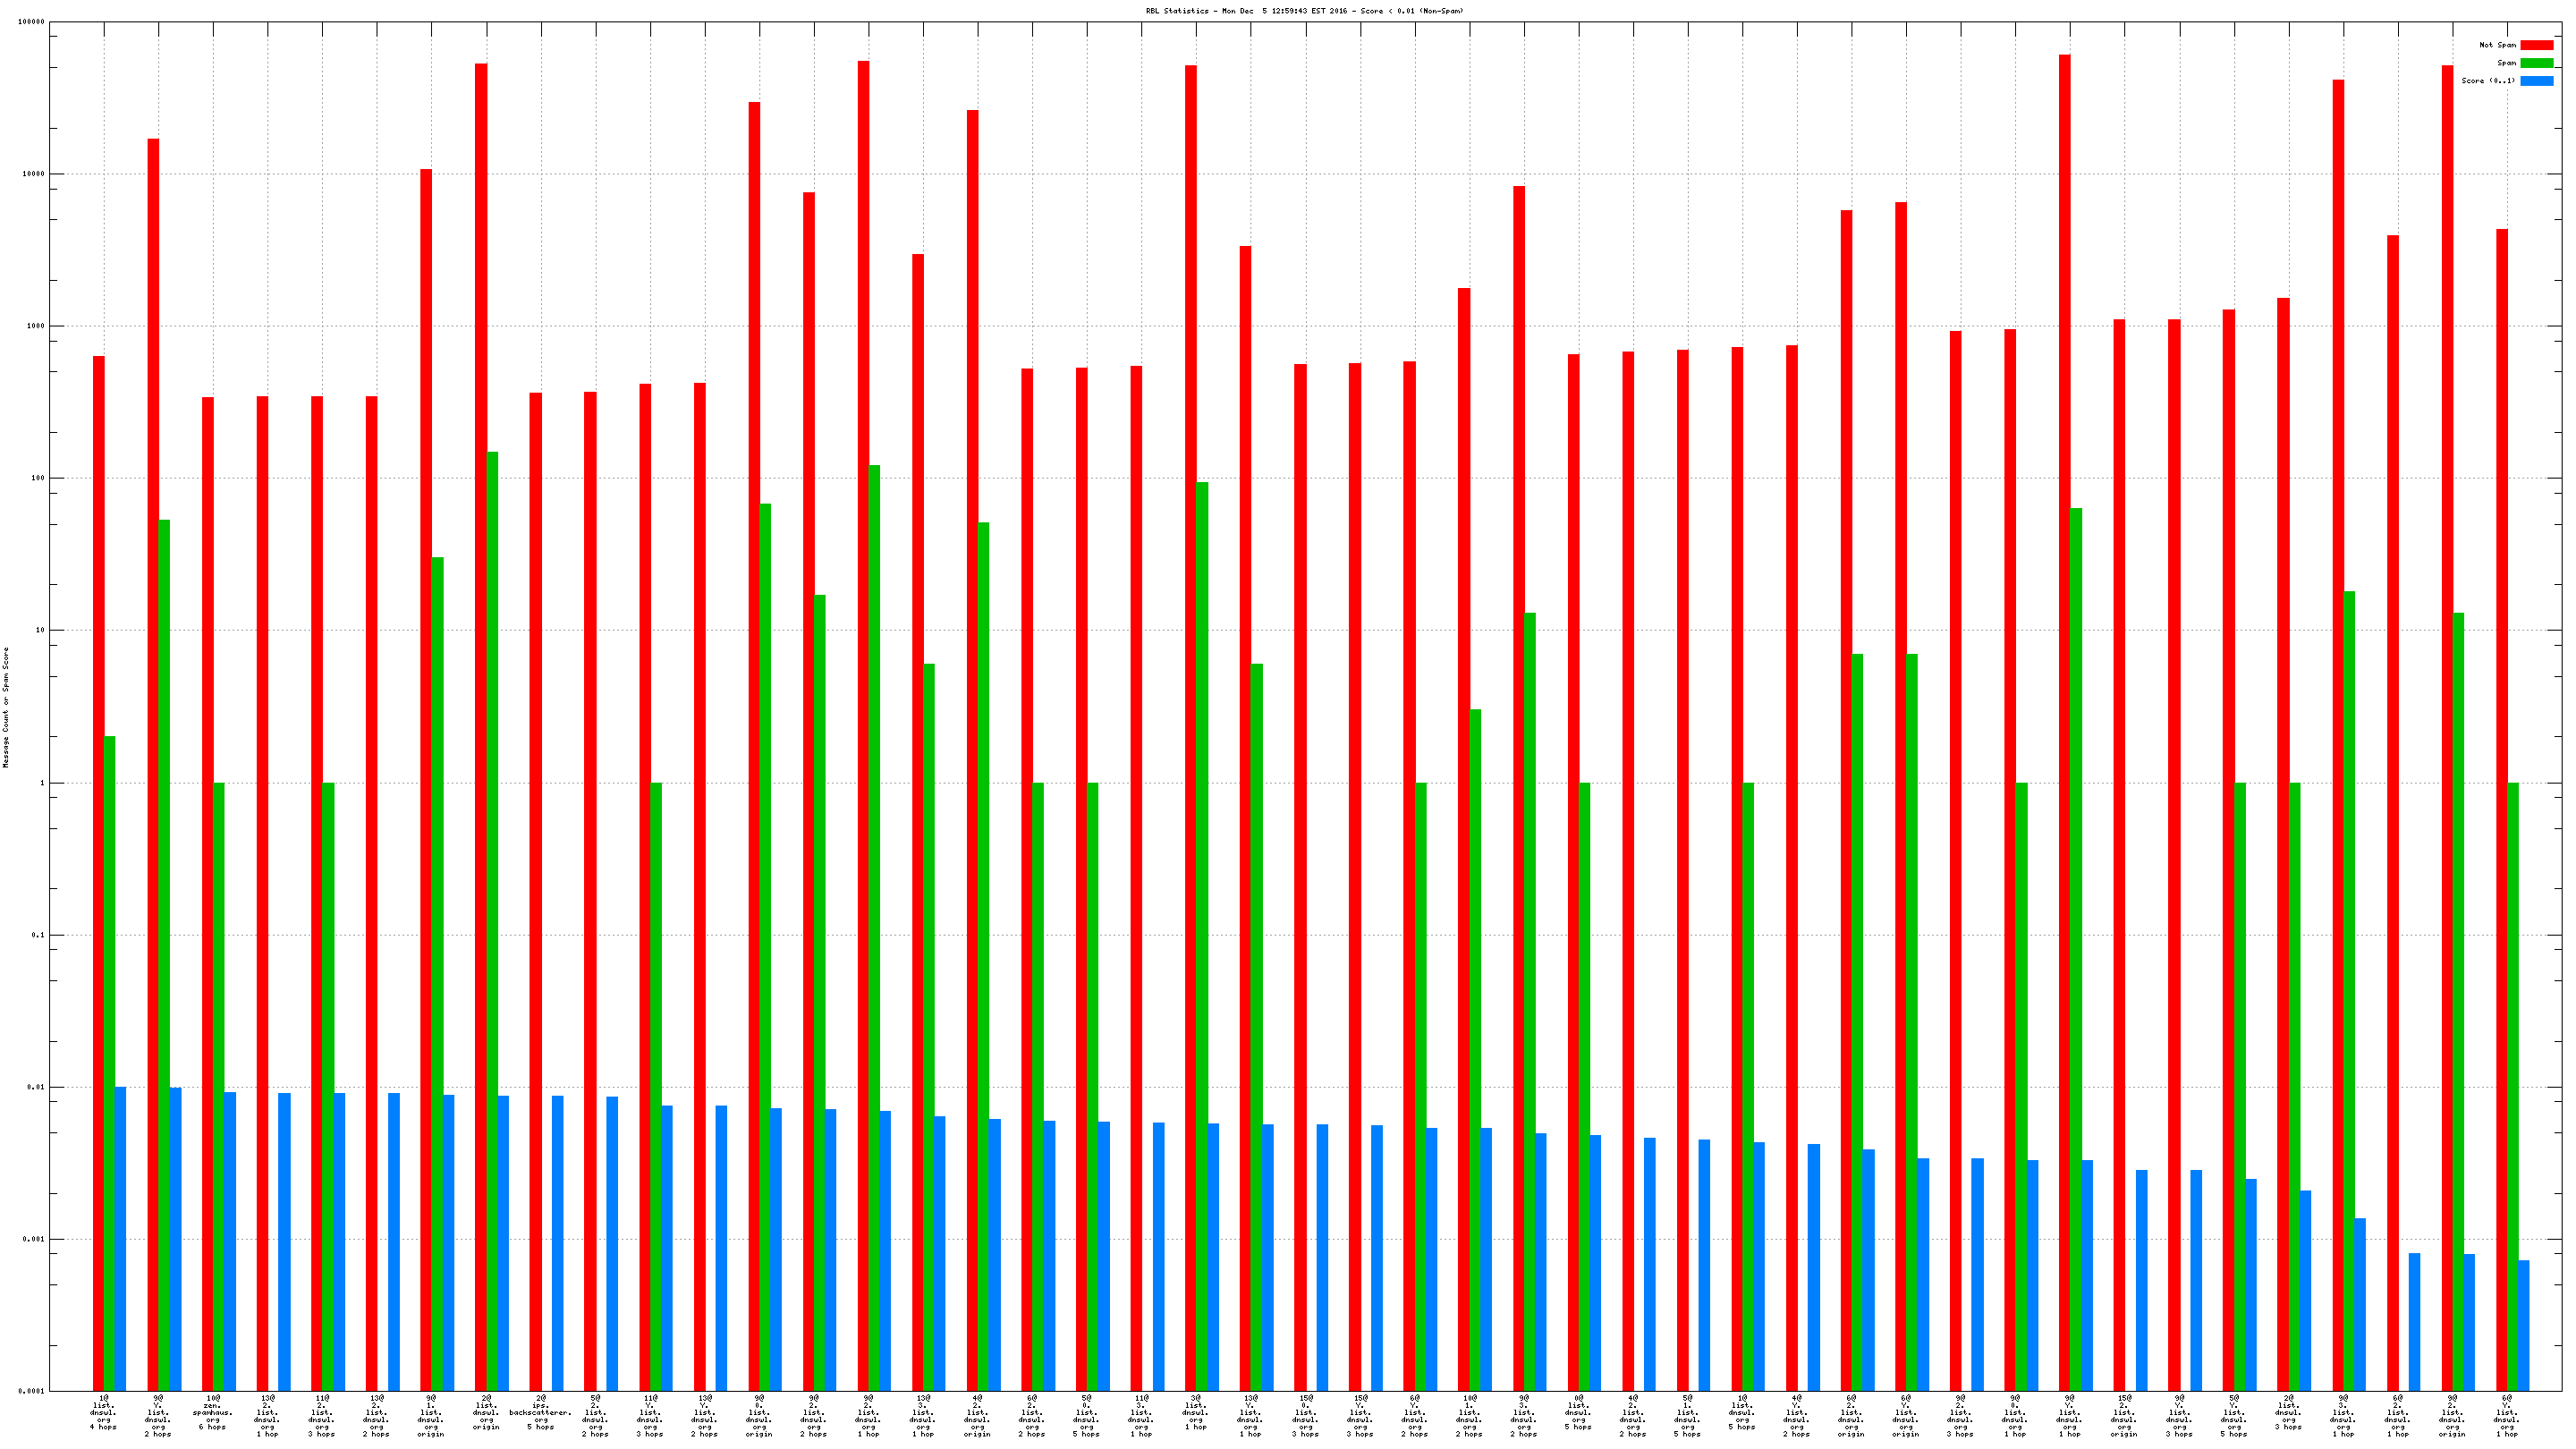Click the red bar above zen.spamhaus.org

208,893
